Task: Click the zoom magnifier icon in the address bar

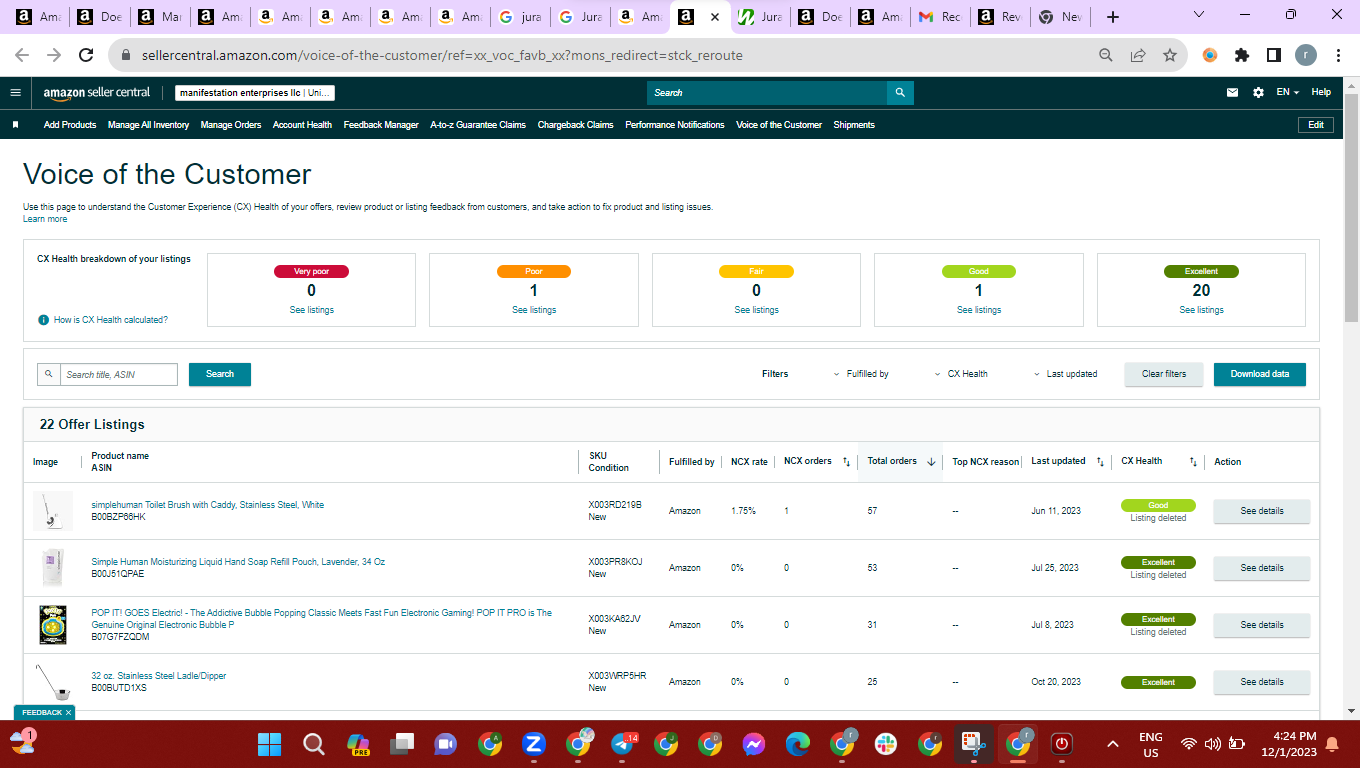Action: click(1106, 55)
